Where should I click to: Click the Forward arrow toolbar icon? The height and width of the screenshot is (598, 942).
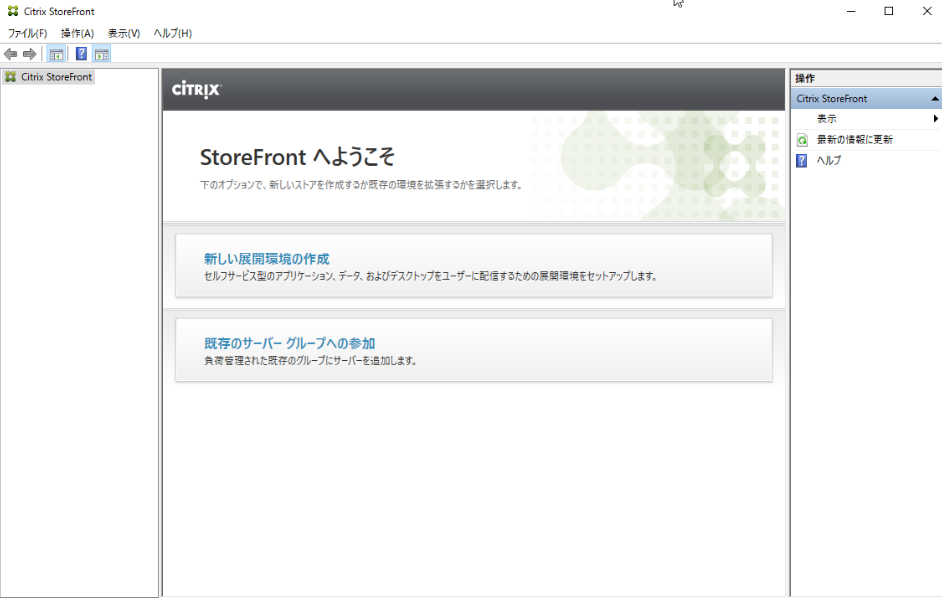[x=29, y=54]
